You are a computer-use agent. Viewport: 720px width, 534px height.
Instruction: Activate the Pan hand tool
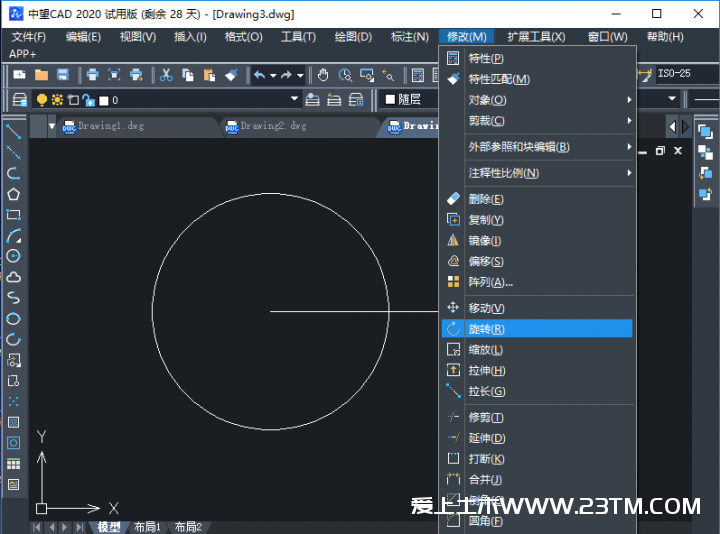click(323, 75)
